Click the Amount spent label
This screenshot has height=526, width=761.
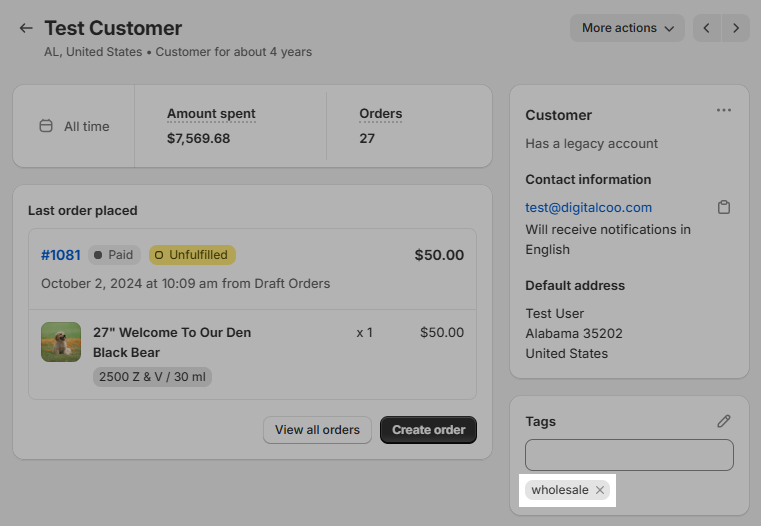[x=211, y=114]
